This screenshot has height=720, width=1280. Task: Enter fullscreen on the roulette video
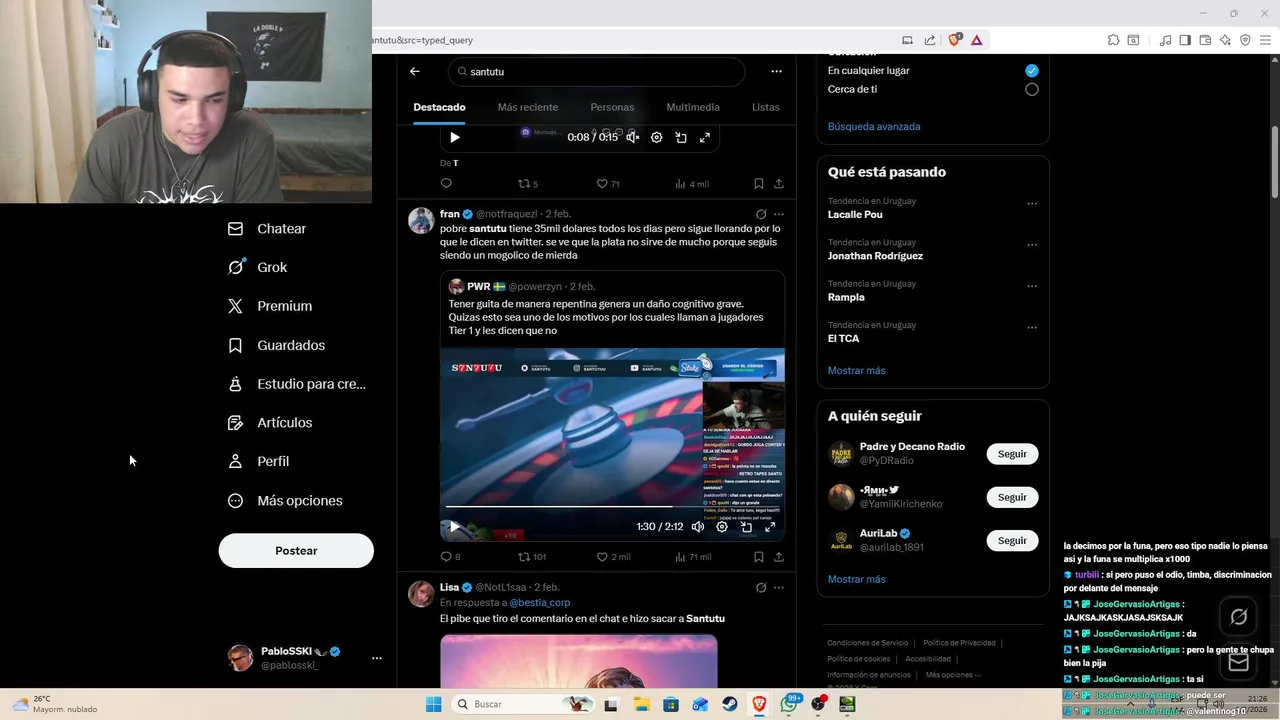(x=770, y=526)
